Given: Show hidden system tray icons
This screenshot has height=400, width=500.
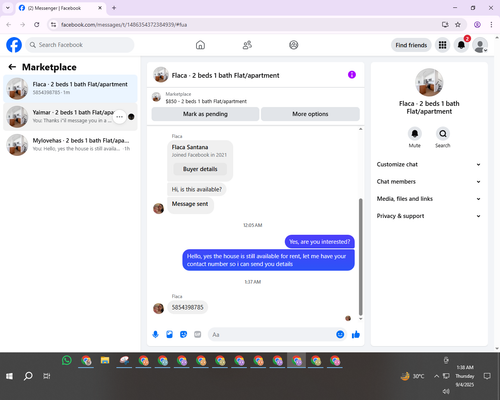Looking at the screenshot, I should click(436, 376).
